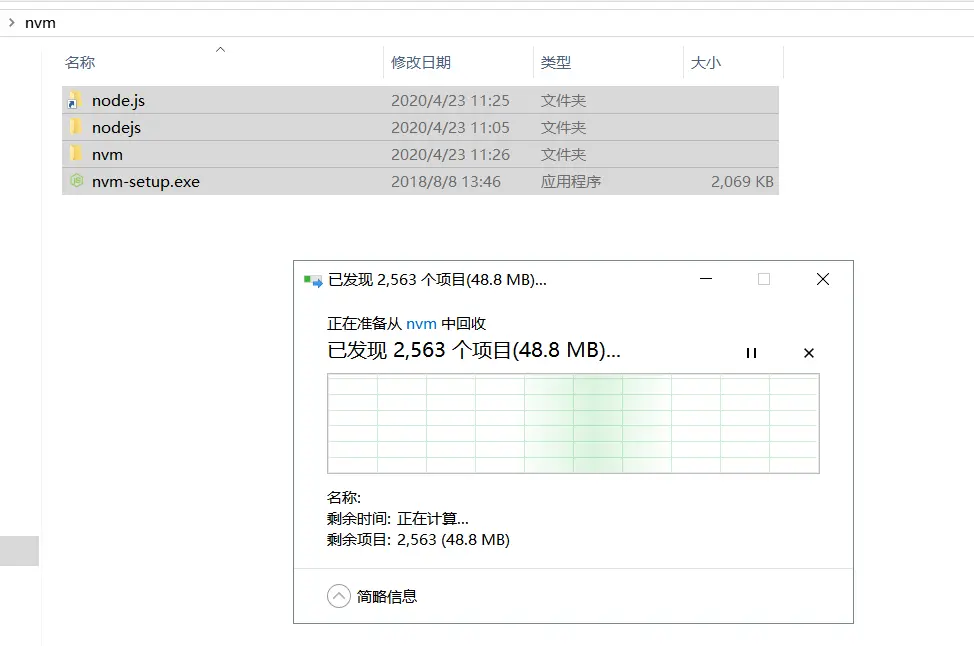This screenshot has height=646, width=974.
Task: Click the nvm folder icon
Action: point(75,154)
